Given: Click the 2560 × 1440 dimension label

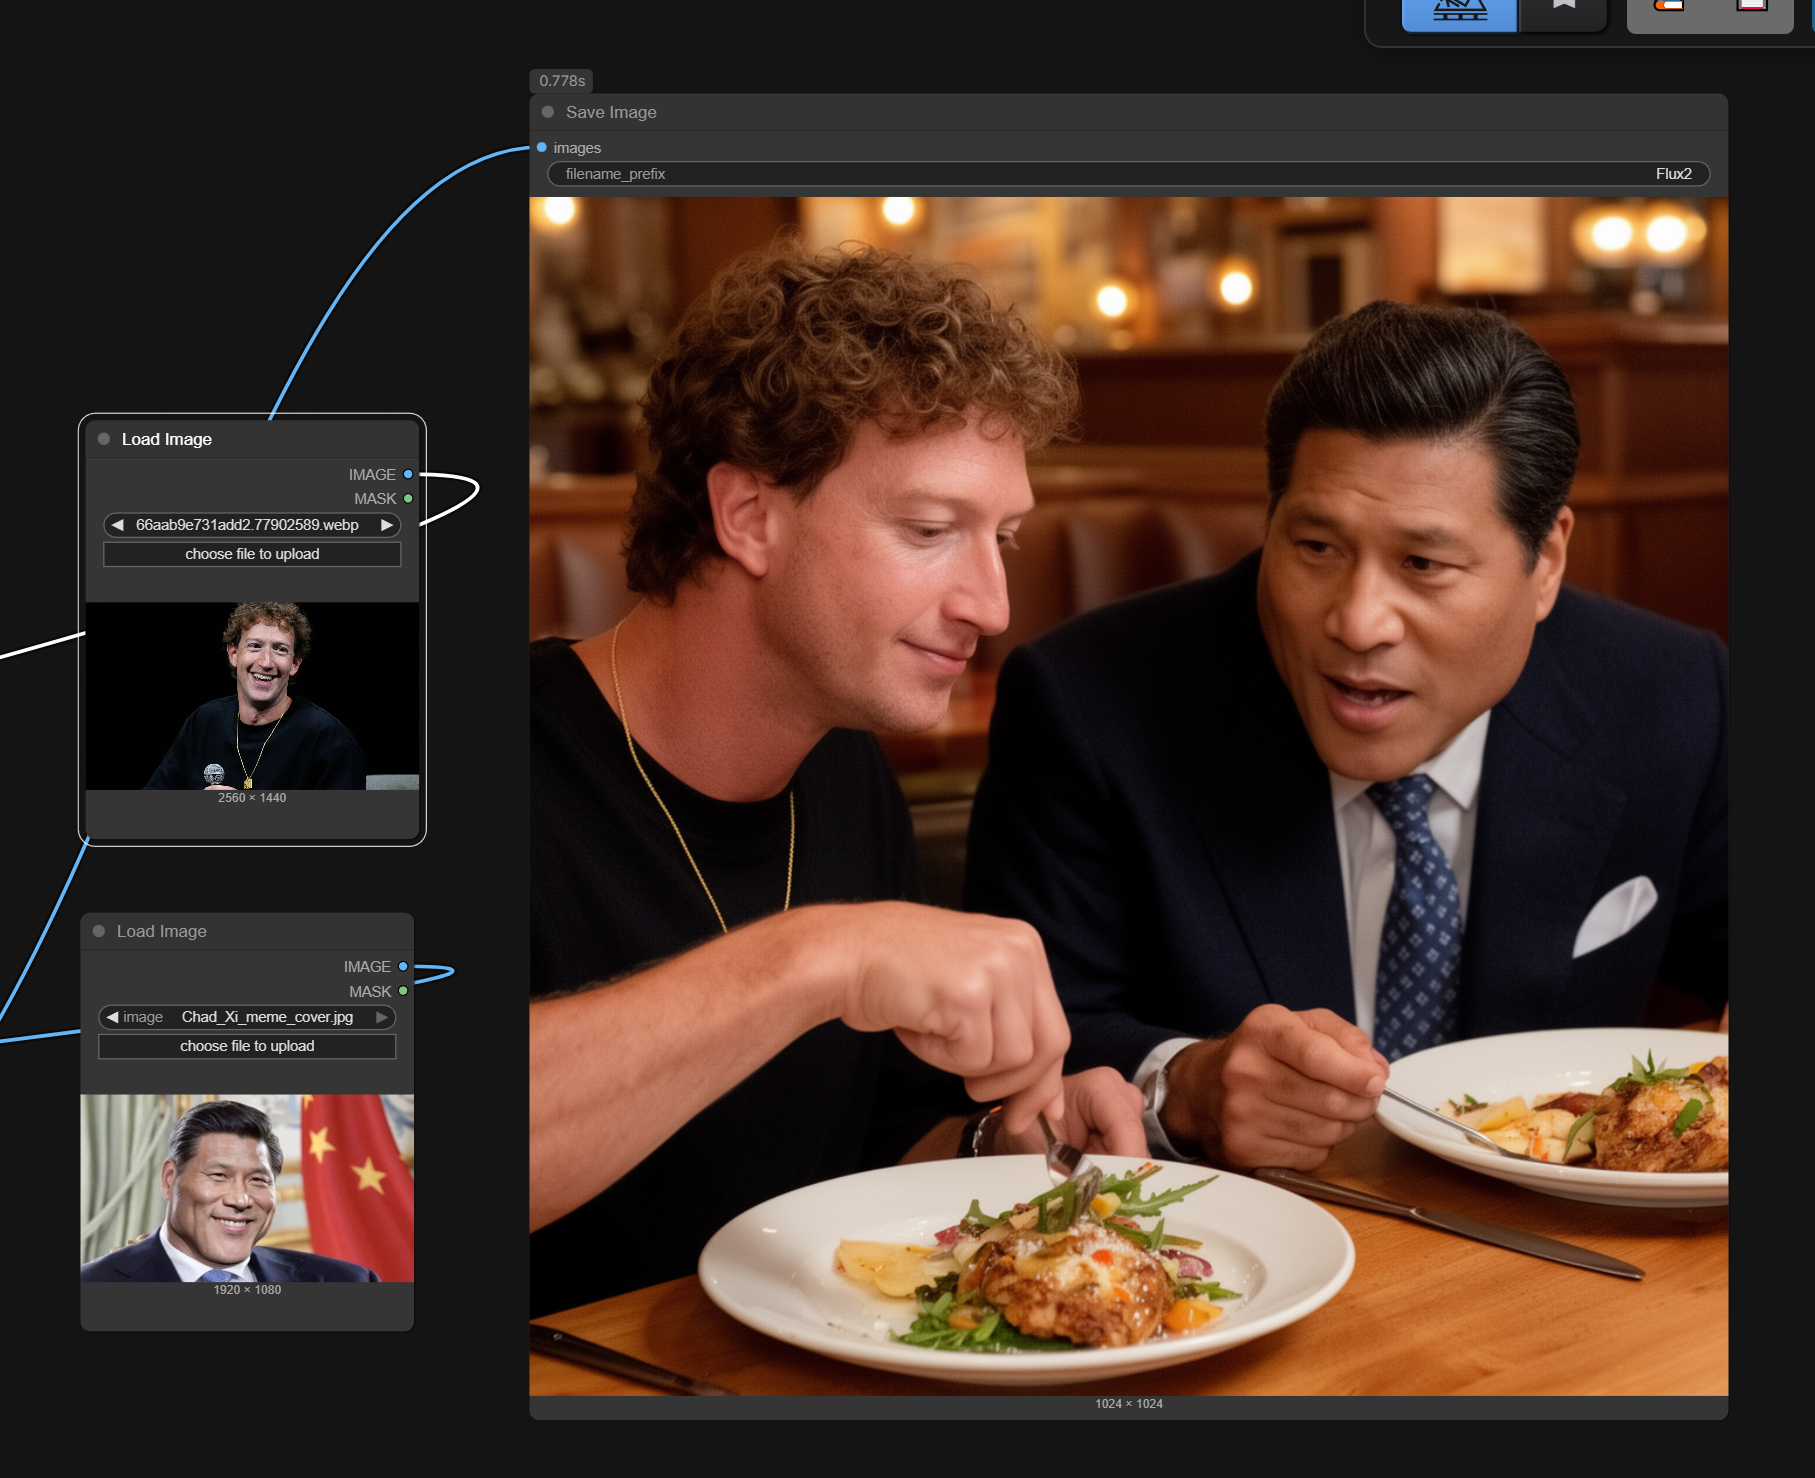Looking at the screenshot, I should click(252, 798).
